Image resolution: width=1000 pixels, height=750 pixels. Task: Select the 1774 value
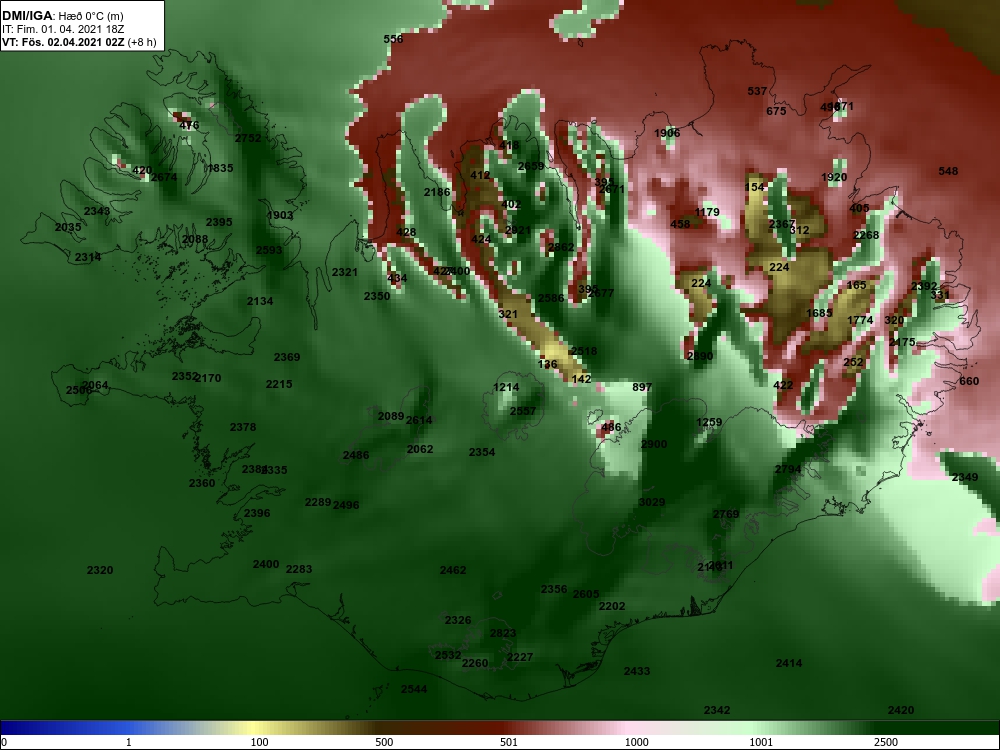[x=860, y=320]
